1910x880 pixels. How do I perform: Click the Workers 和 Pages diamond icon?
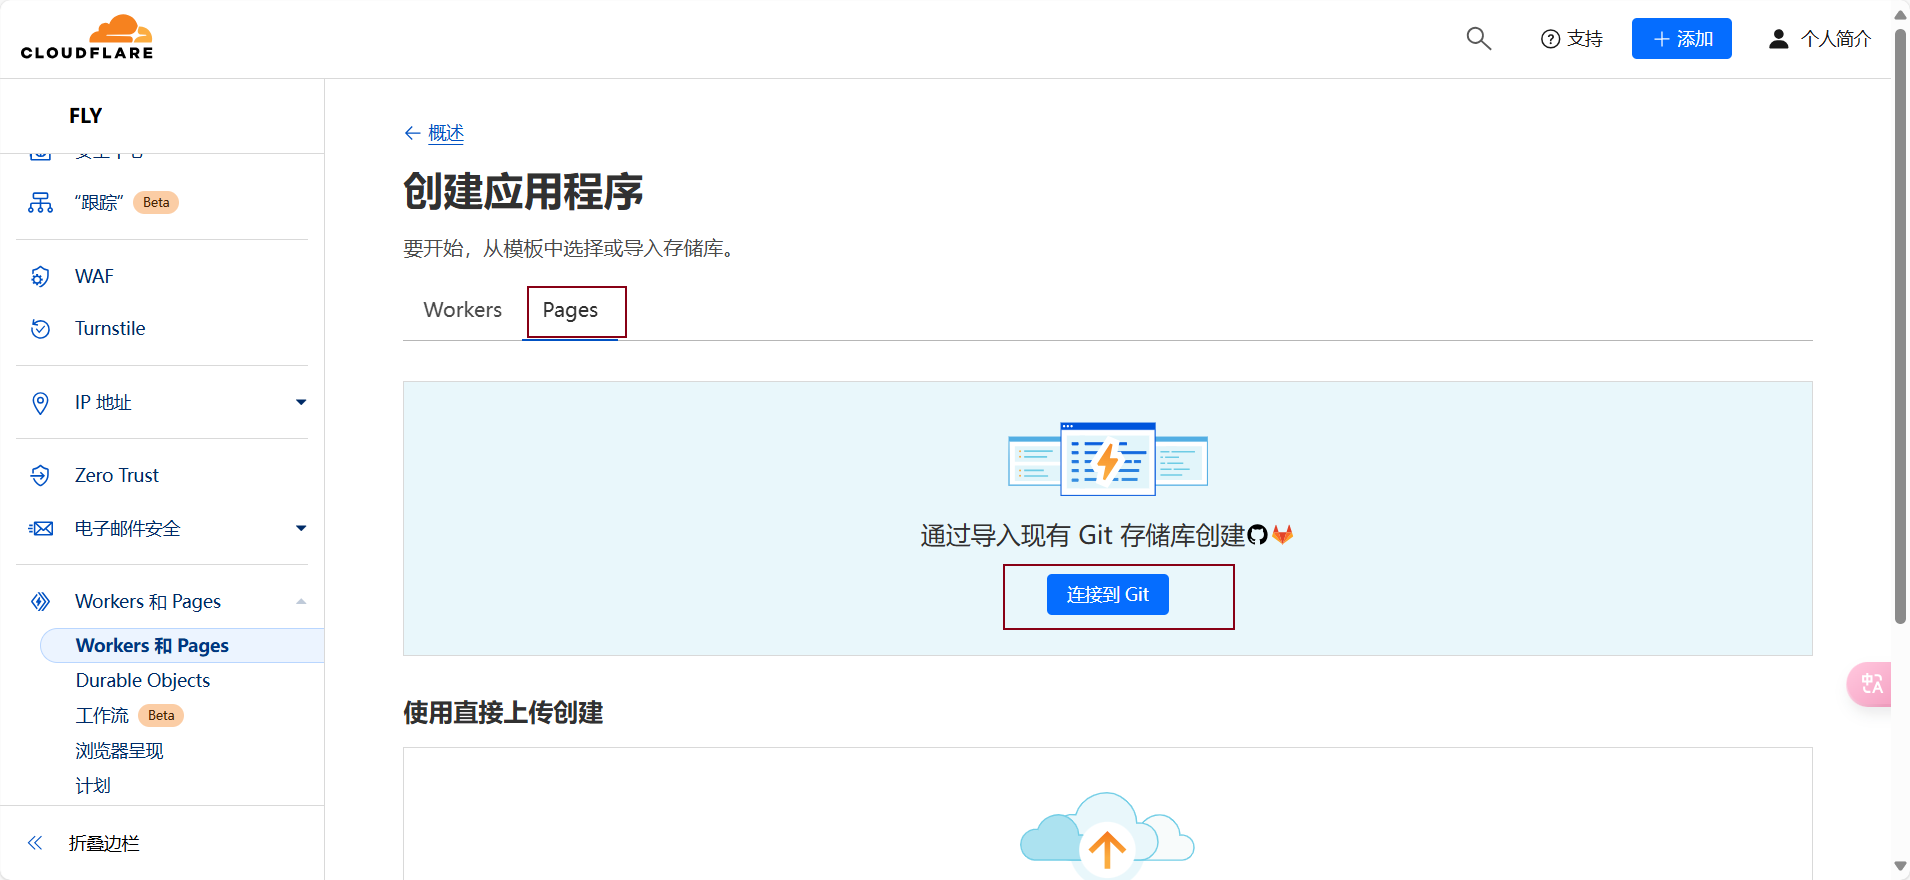40,602
